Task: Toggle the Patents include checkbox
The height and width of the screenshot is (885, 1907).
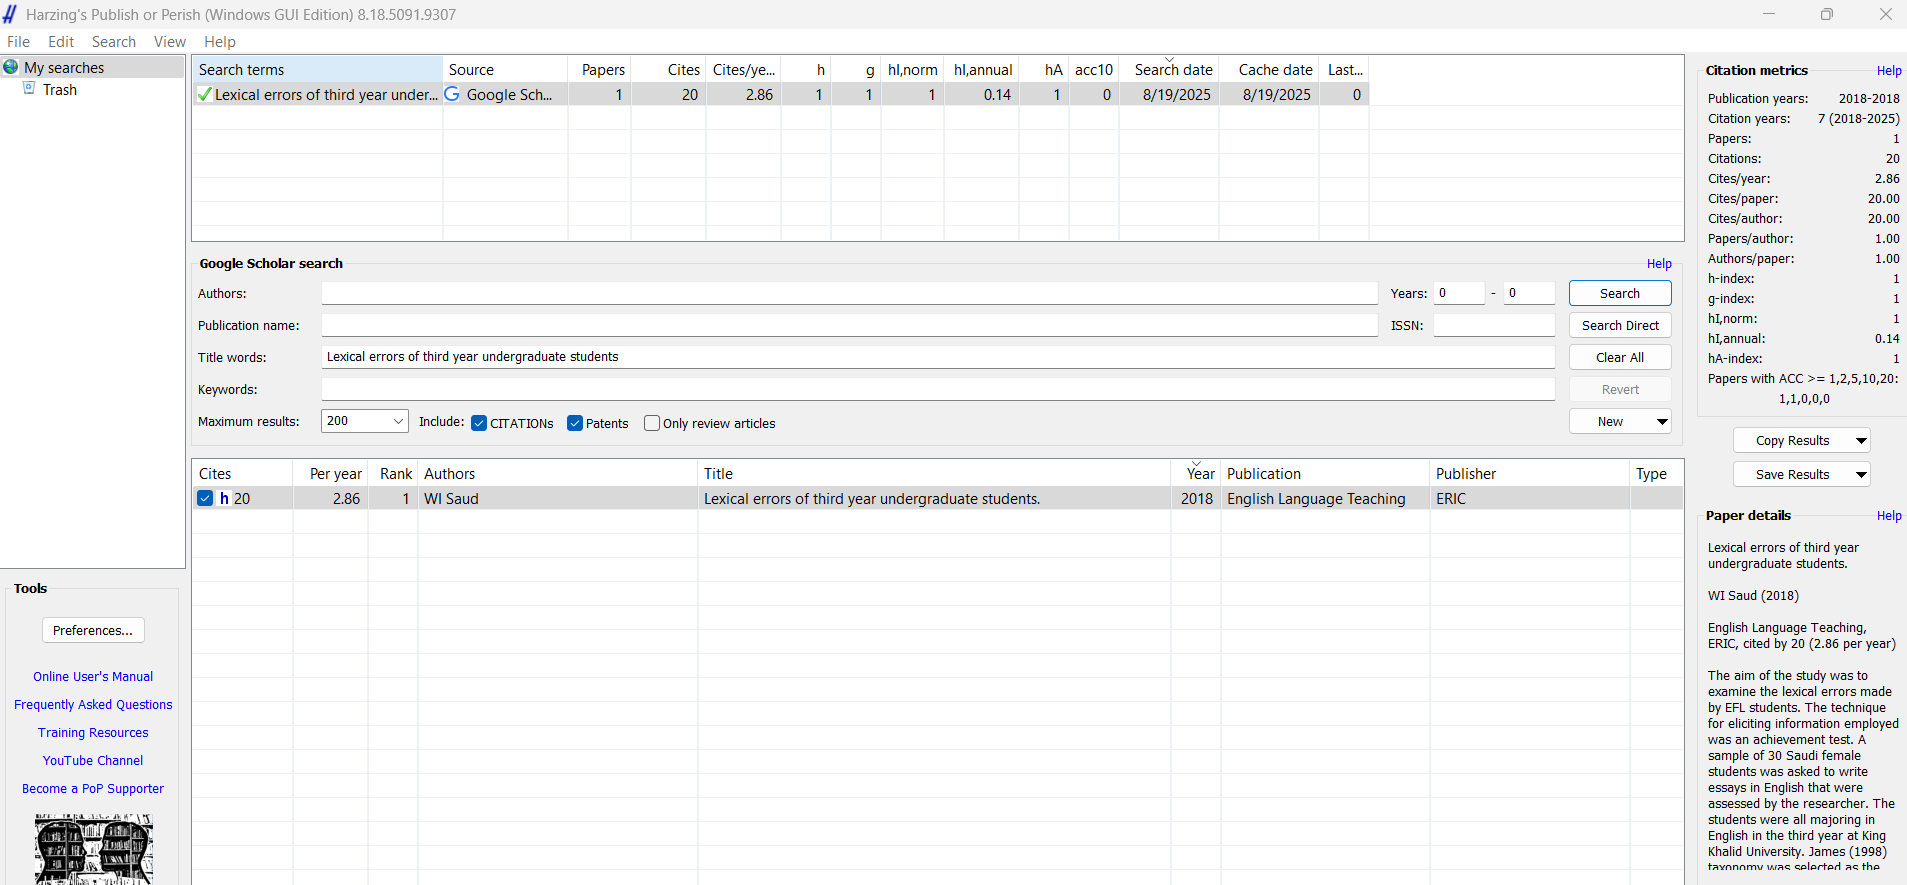Action: click(x=575, y=423)
